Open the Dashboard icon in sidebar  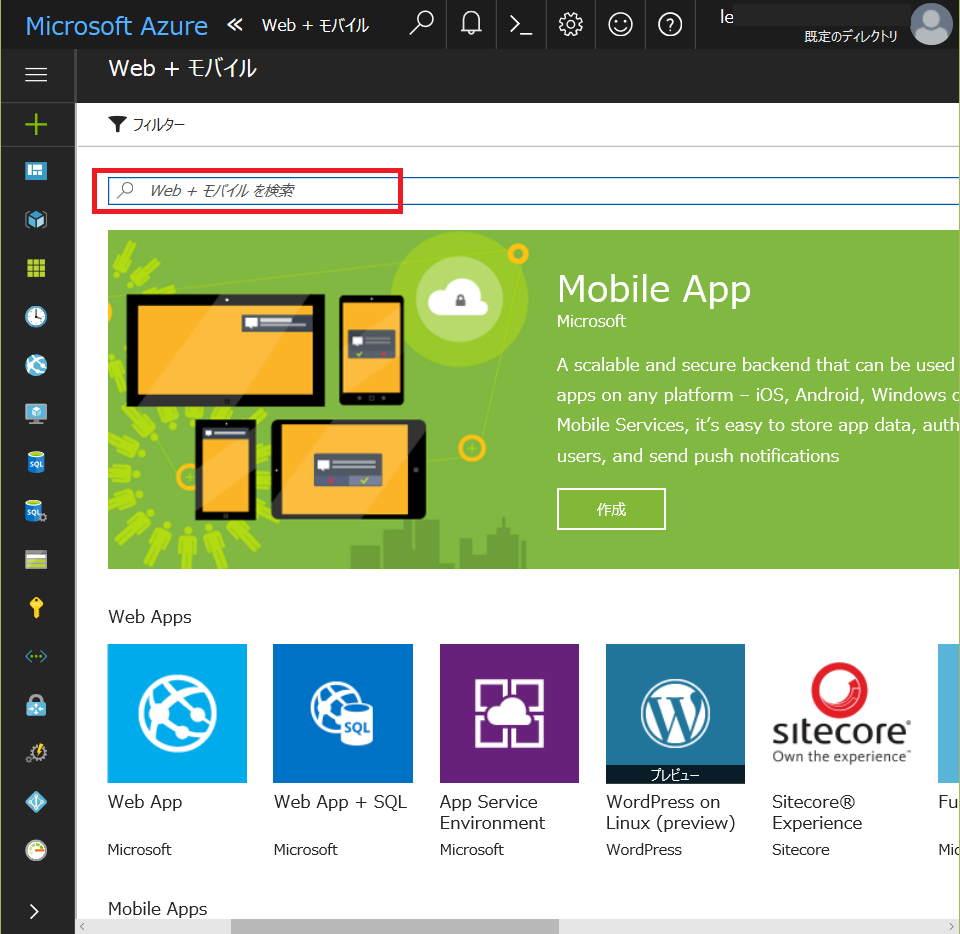pyautogui.click(x=36, y=171)
